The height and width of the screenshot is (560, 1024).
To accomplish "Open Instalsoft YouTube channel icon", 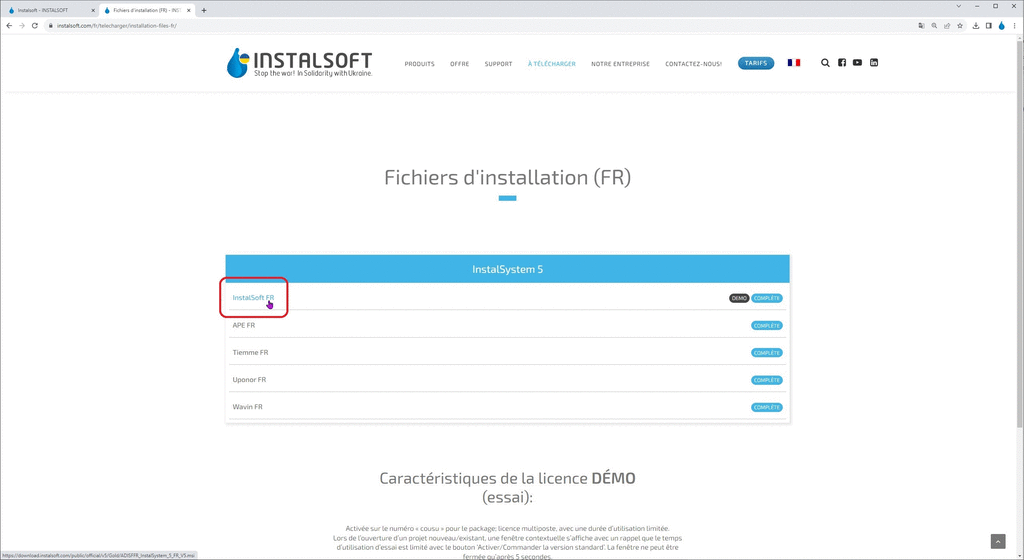I will coord(857,63).
